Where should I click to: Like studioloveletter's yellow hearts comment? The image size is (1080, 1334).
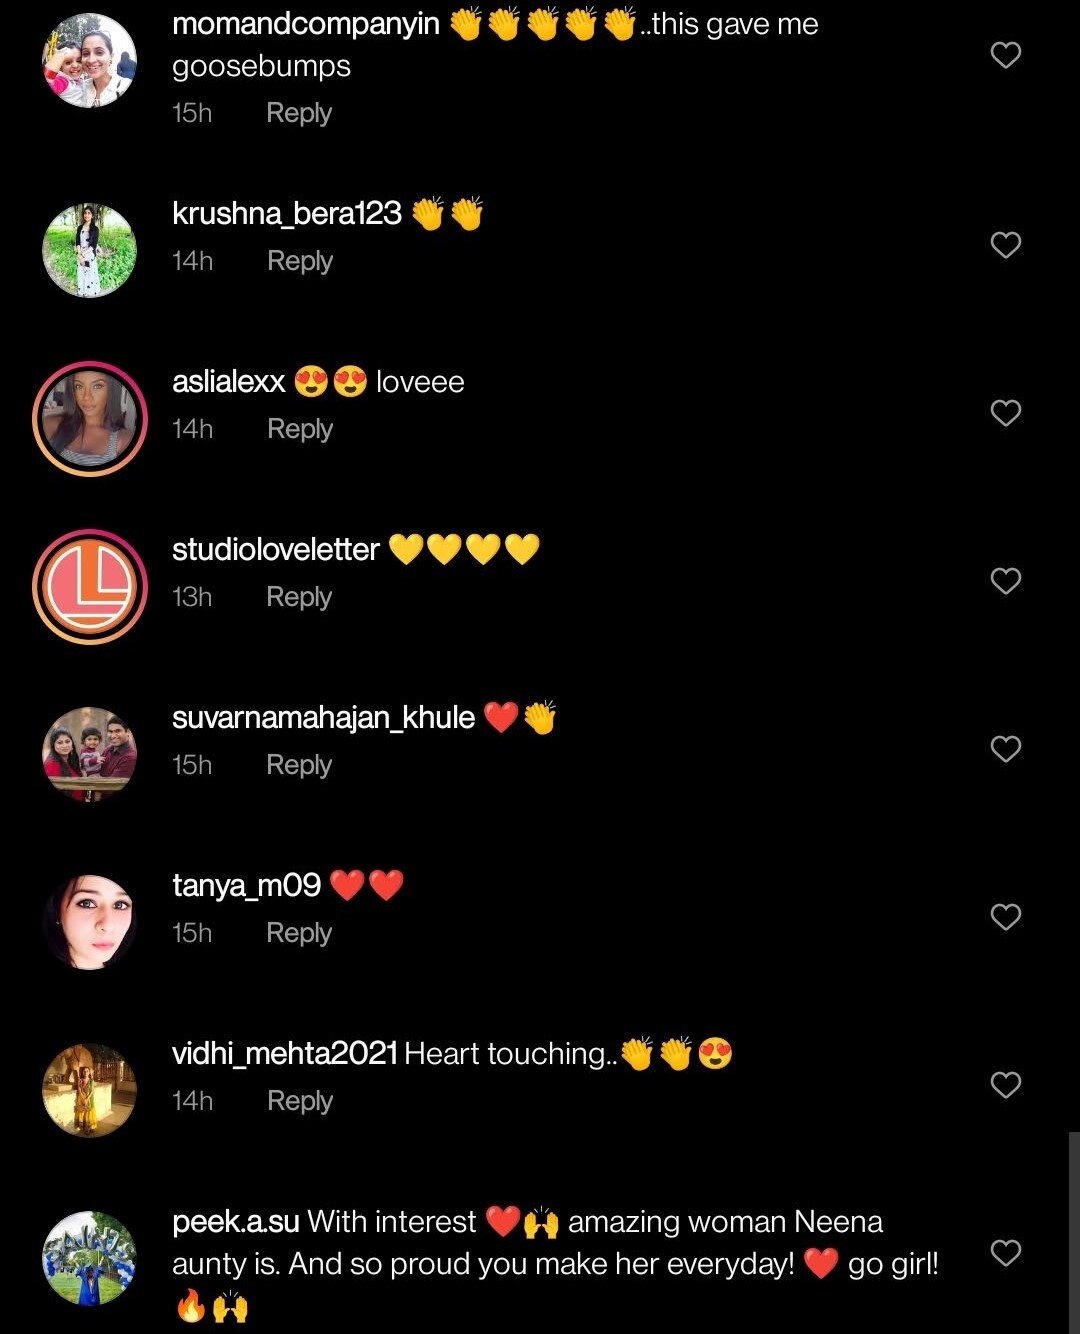pos(1005,581)
